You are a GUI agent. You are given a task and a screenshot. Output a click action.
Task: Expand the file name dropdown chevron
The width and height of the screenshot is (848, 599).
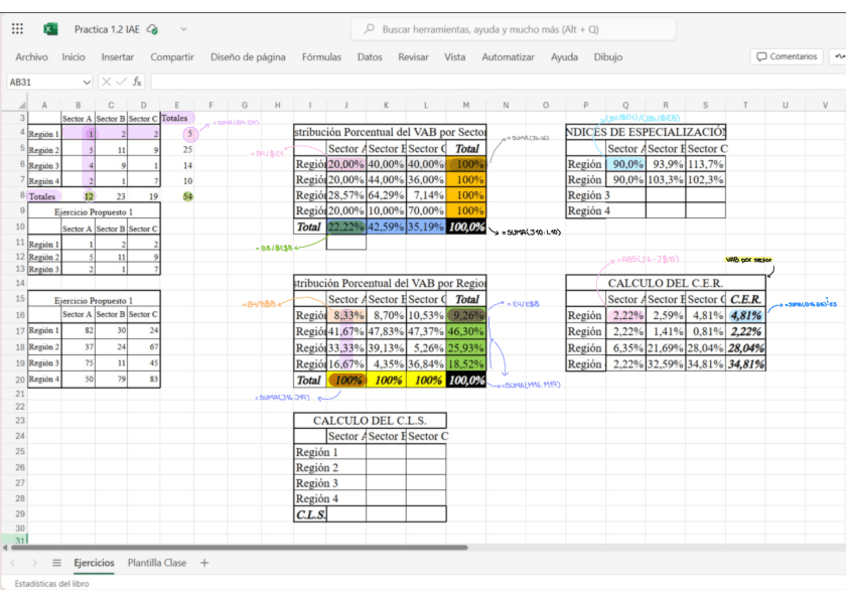click(181, 30)
